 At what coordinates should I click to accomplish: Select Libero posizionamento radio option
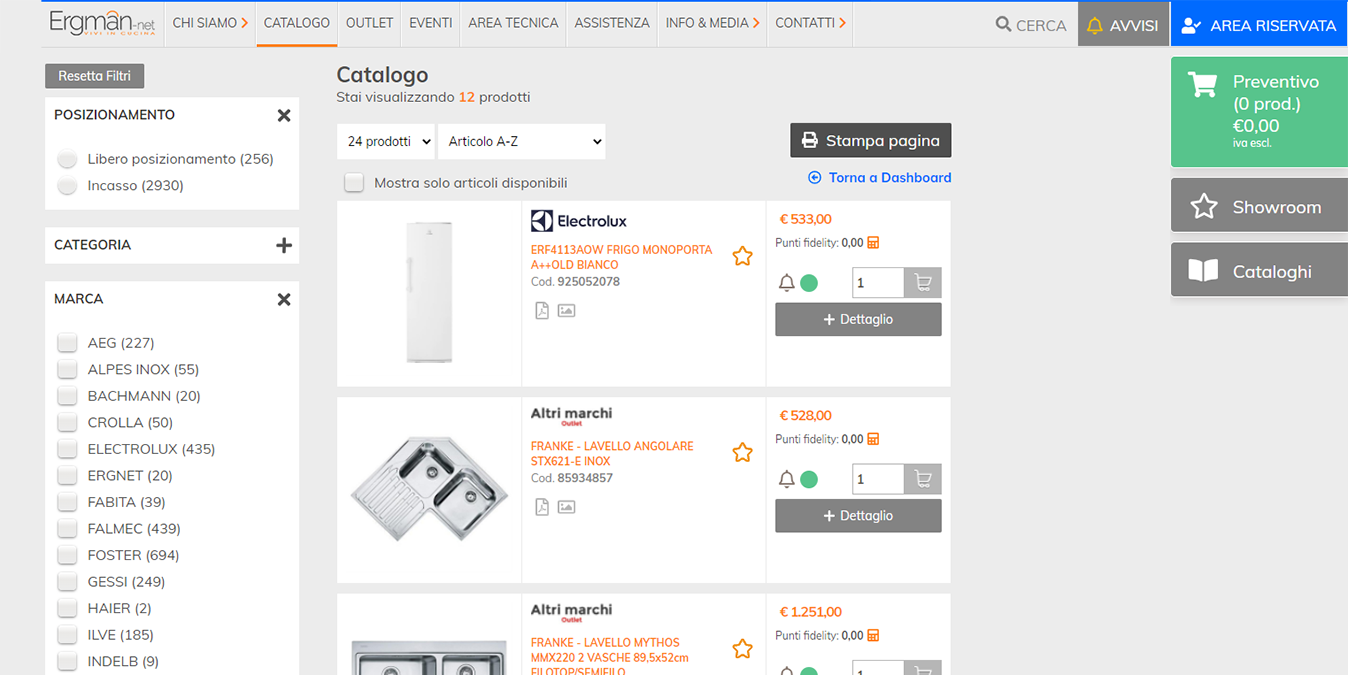(x=67, y=159)
